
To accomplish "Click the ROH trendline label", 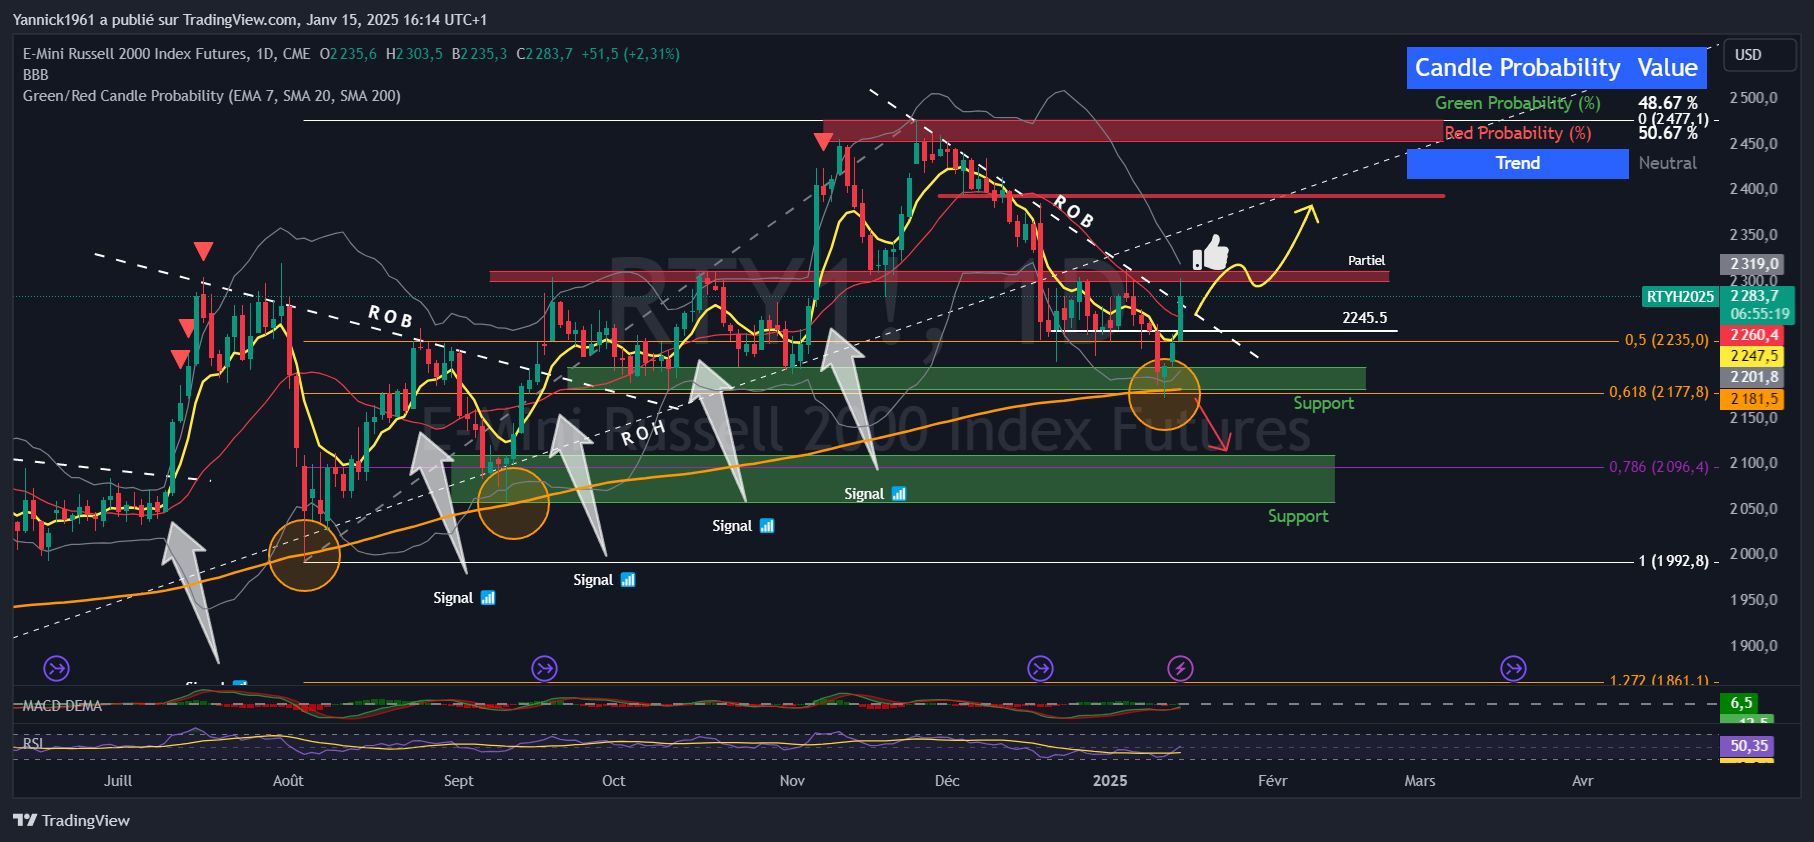I will point(643,433).
